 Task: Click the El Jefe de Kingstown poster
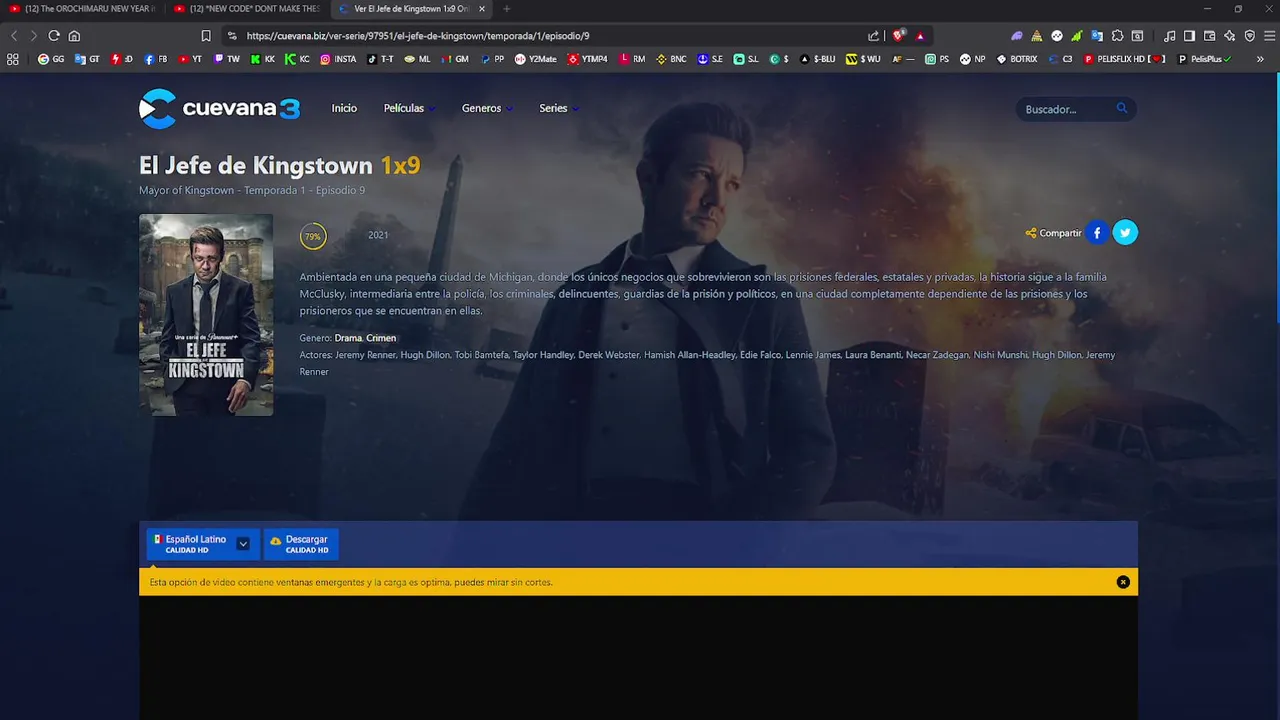coord(206,314)
